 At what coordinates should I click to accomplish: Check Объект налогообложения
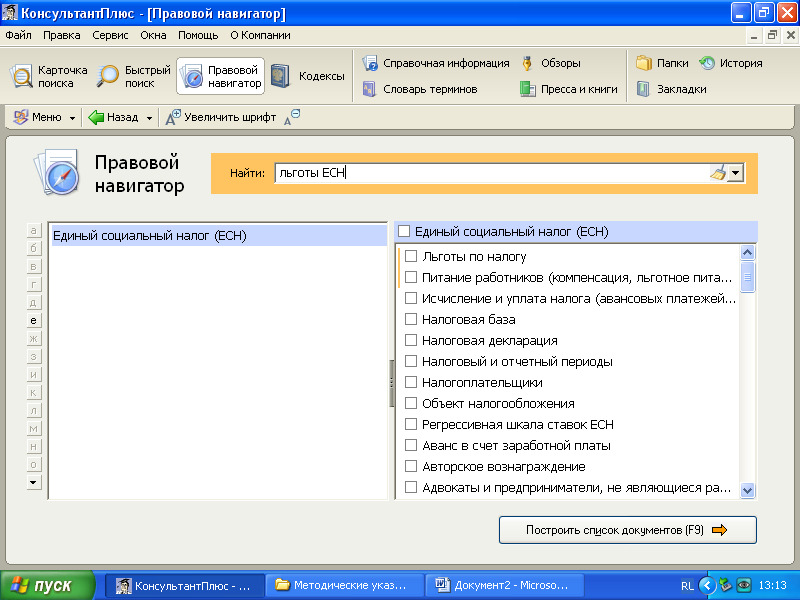(x=411, y=403)
